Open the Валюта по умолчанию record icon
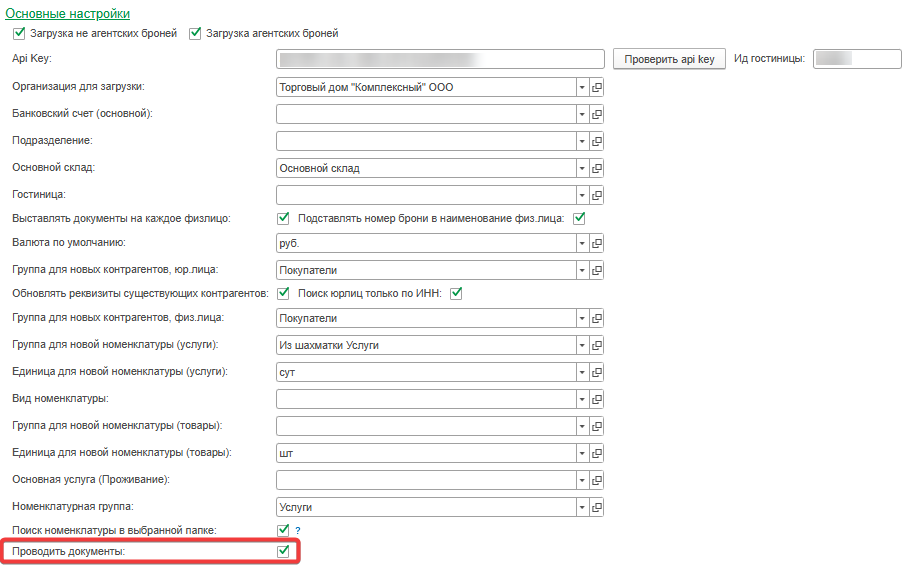Viewport: 918px width, 575px height. 597,243
